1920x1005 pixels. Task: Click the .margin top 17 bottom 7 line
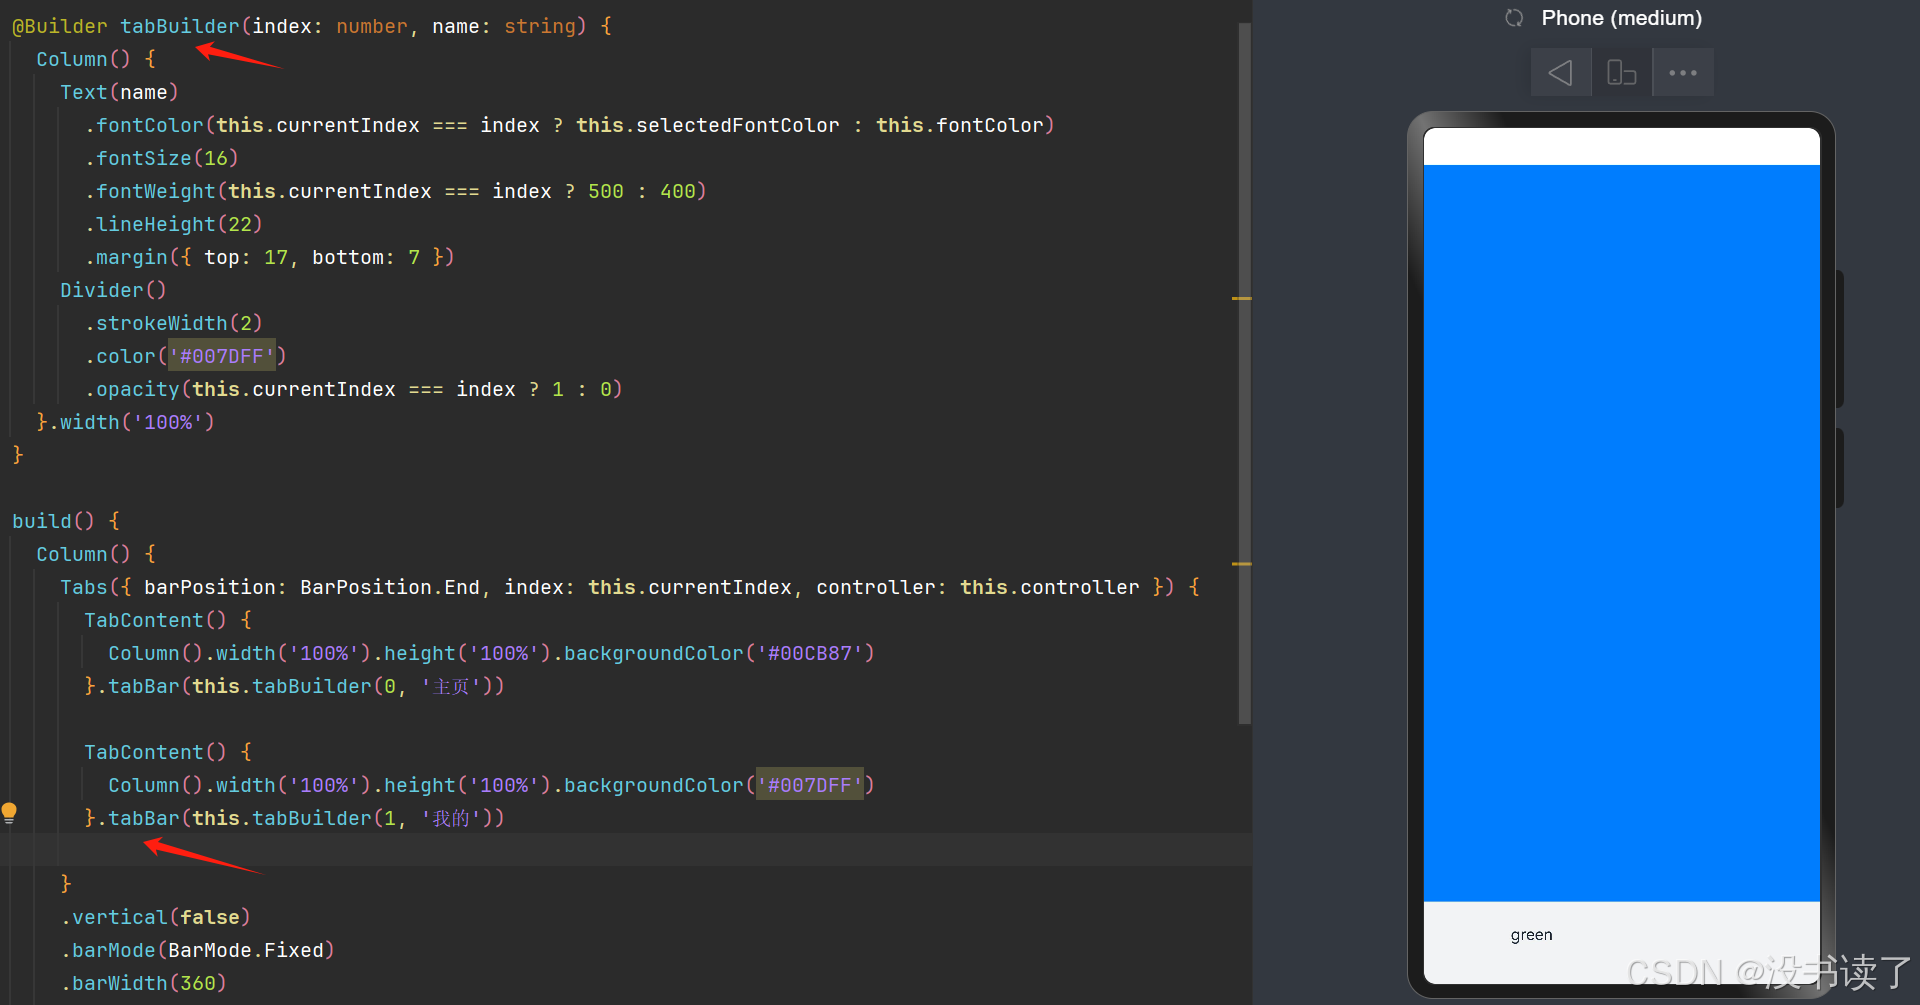click(x=270, y=257)
